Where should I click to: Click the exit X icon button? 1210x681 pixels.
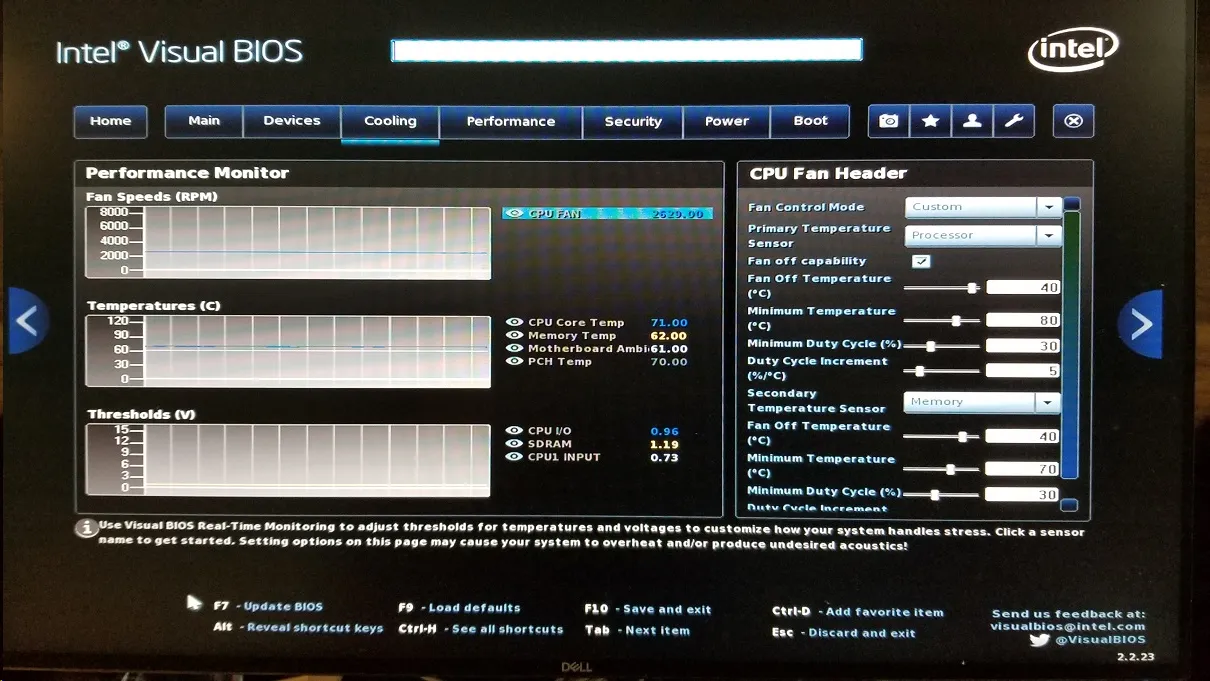tap(1073, 121)
